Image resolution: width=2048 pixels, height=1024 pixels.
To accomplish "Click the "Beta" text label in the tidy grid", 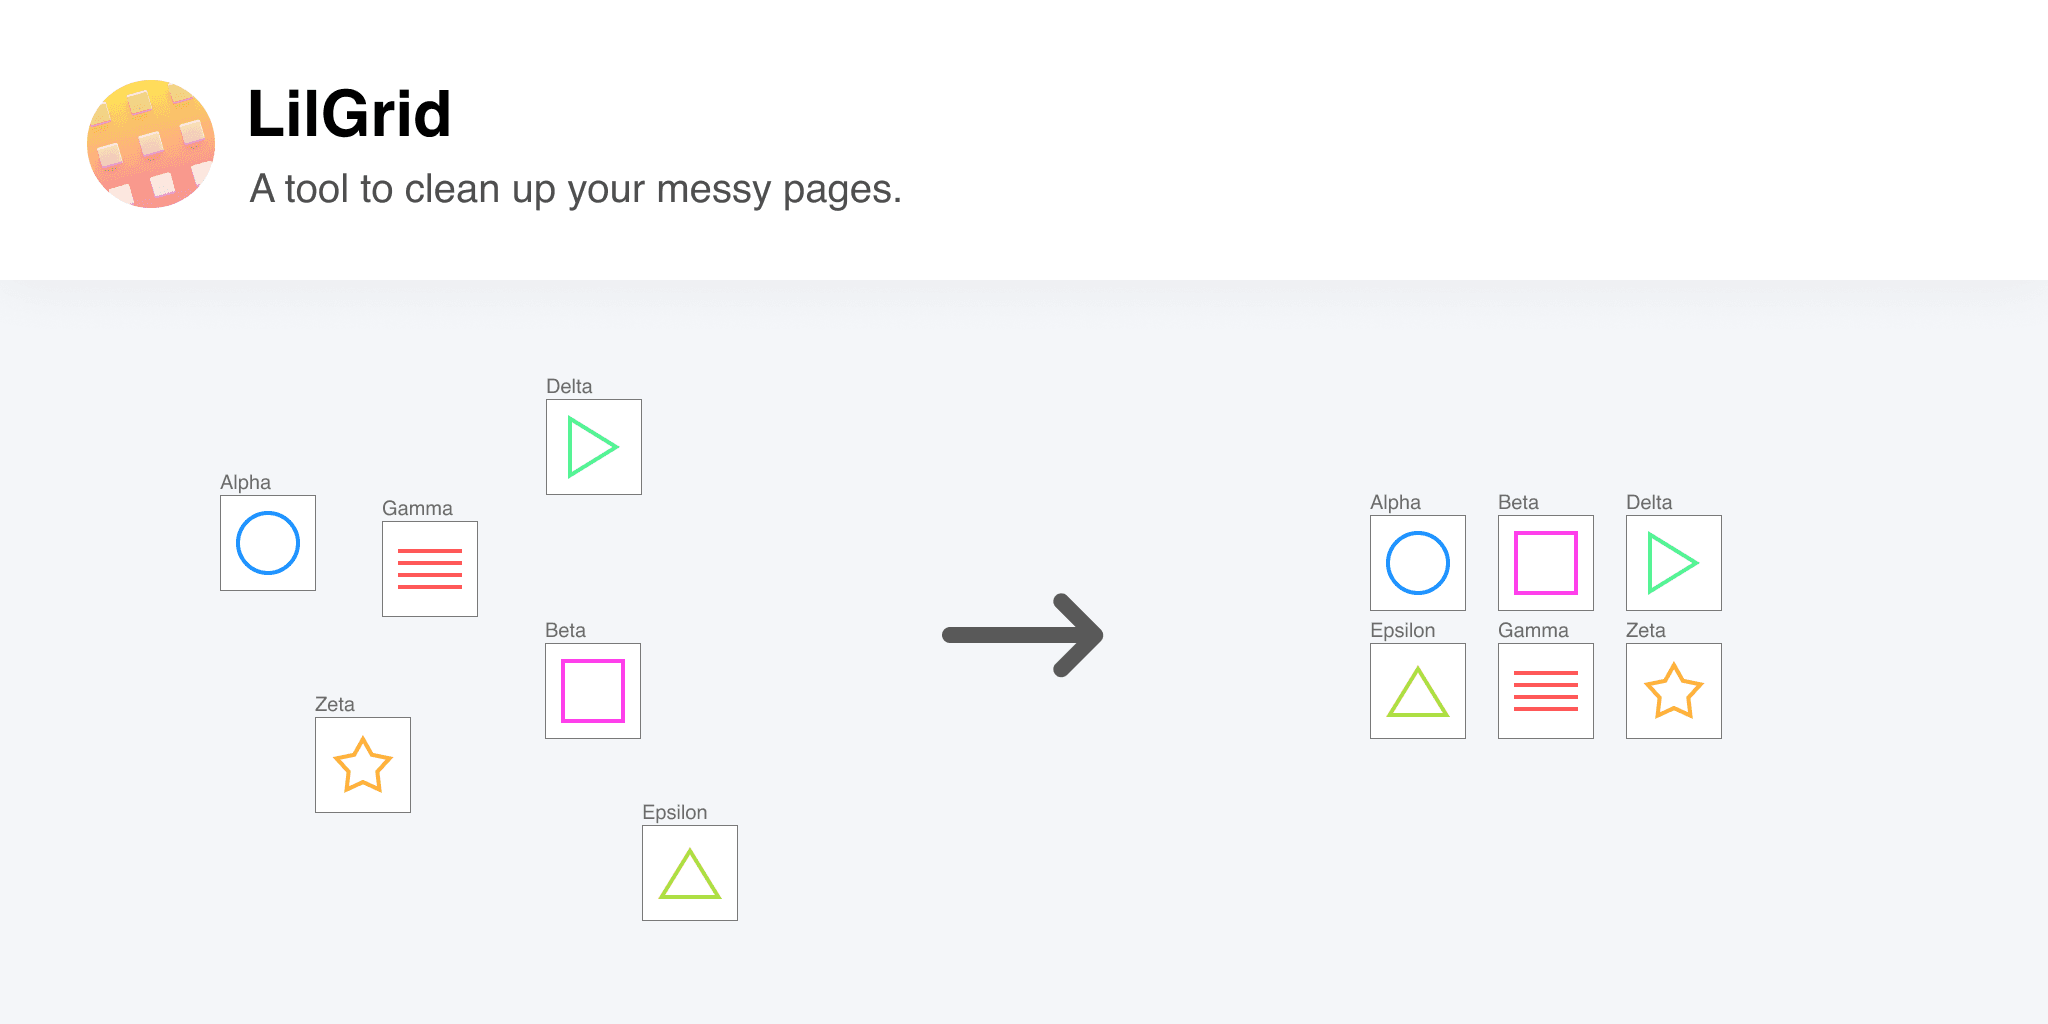I will tap(1518, 502).
